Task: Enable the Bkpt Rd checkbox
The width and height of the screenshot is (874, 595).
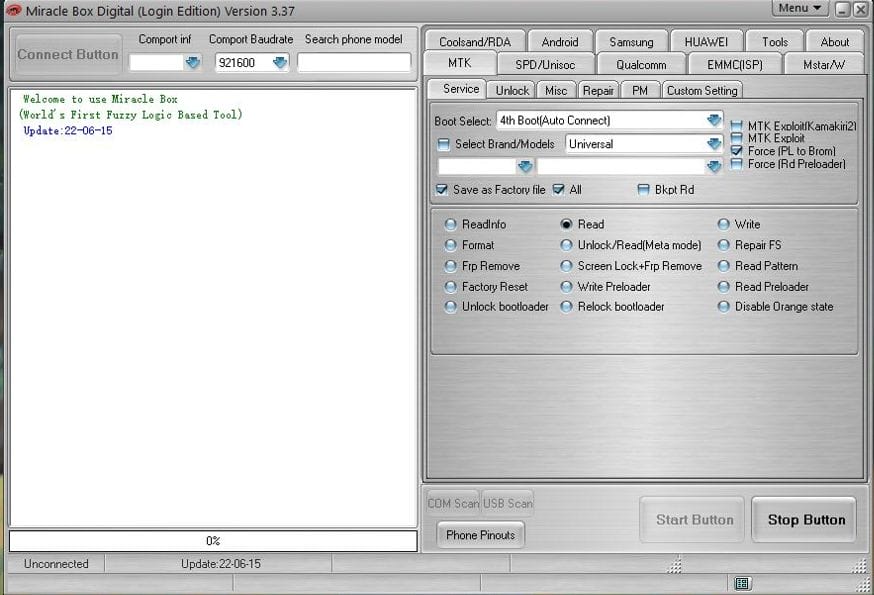Action: (x=641, y=189)
